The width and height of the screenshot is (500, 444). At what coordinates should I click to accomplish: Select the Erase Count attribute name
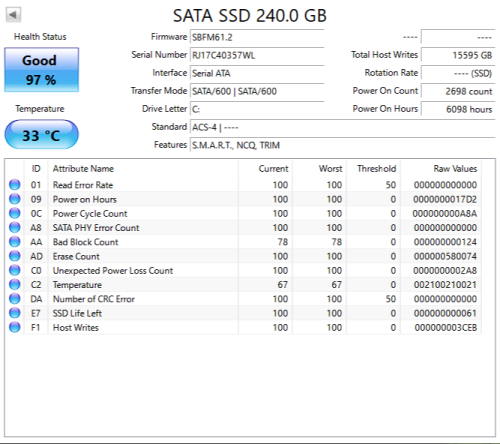[x=76, y=257]
